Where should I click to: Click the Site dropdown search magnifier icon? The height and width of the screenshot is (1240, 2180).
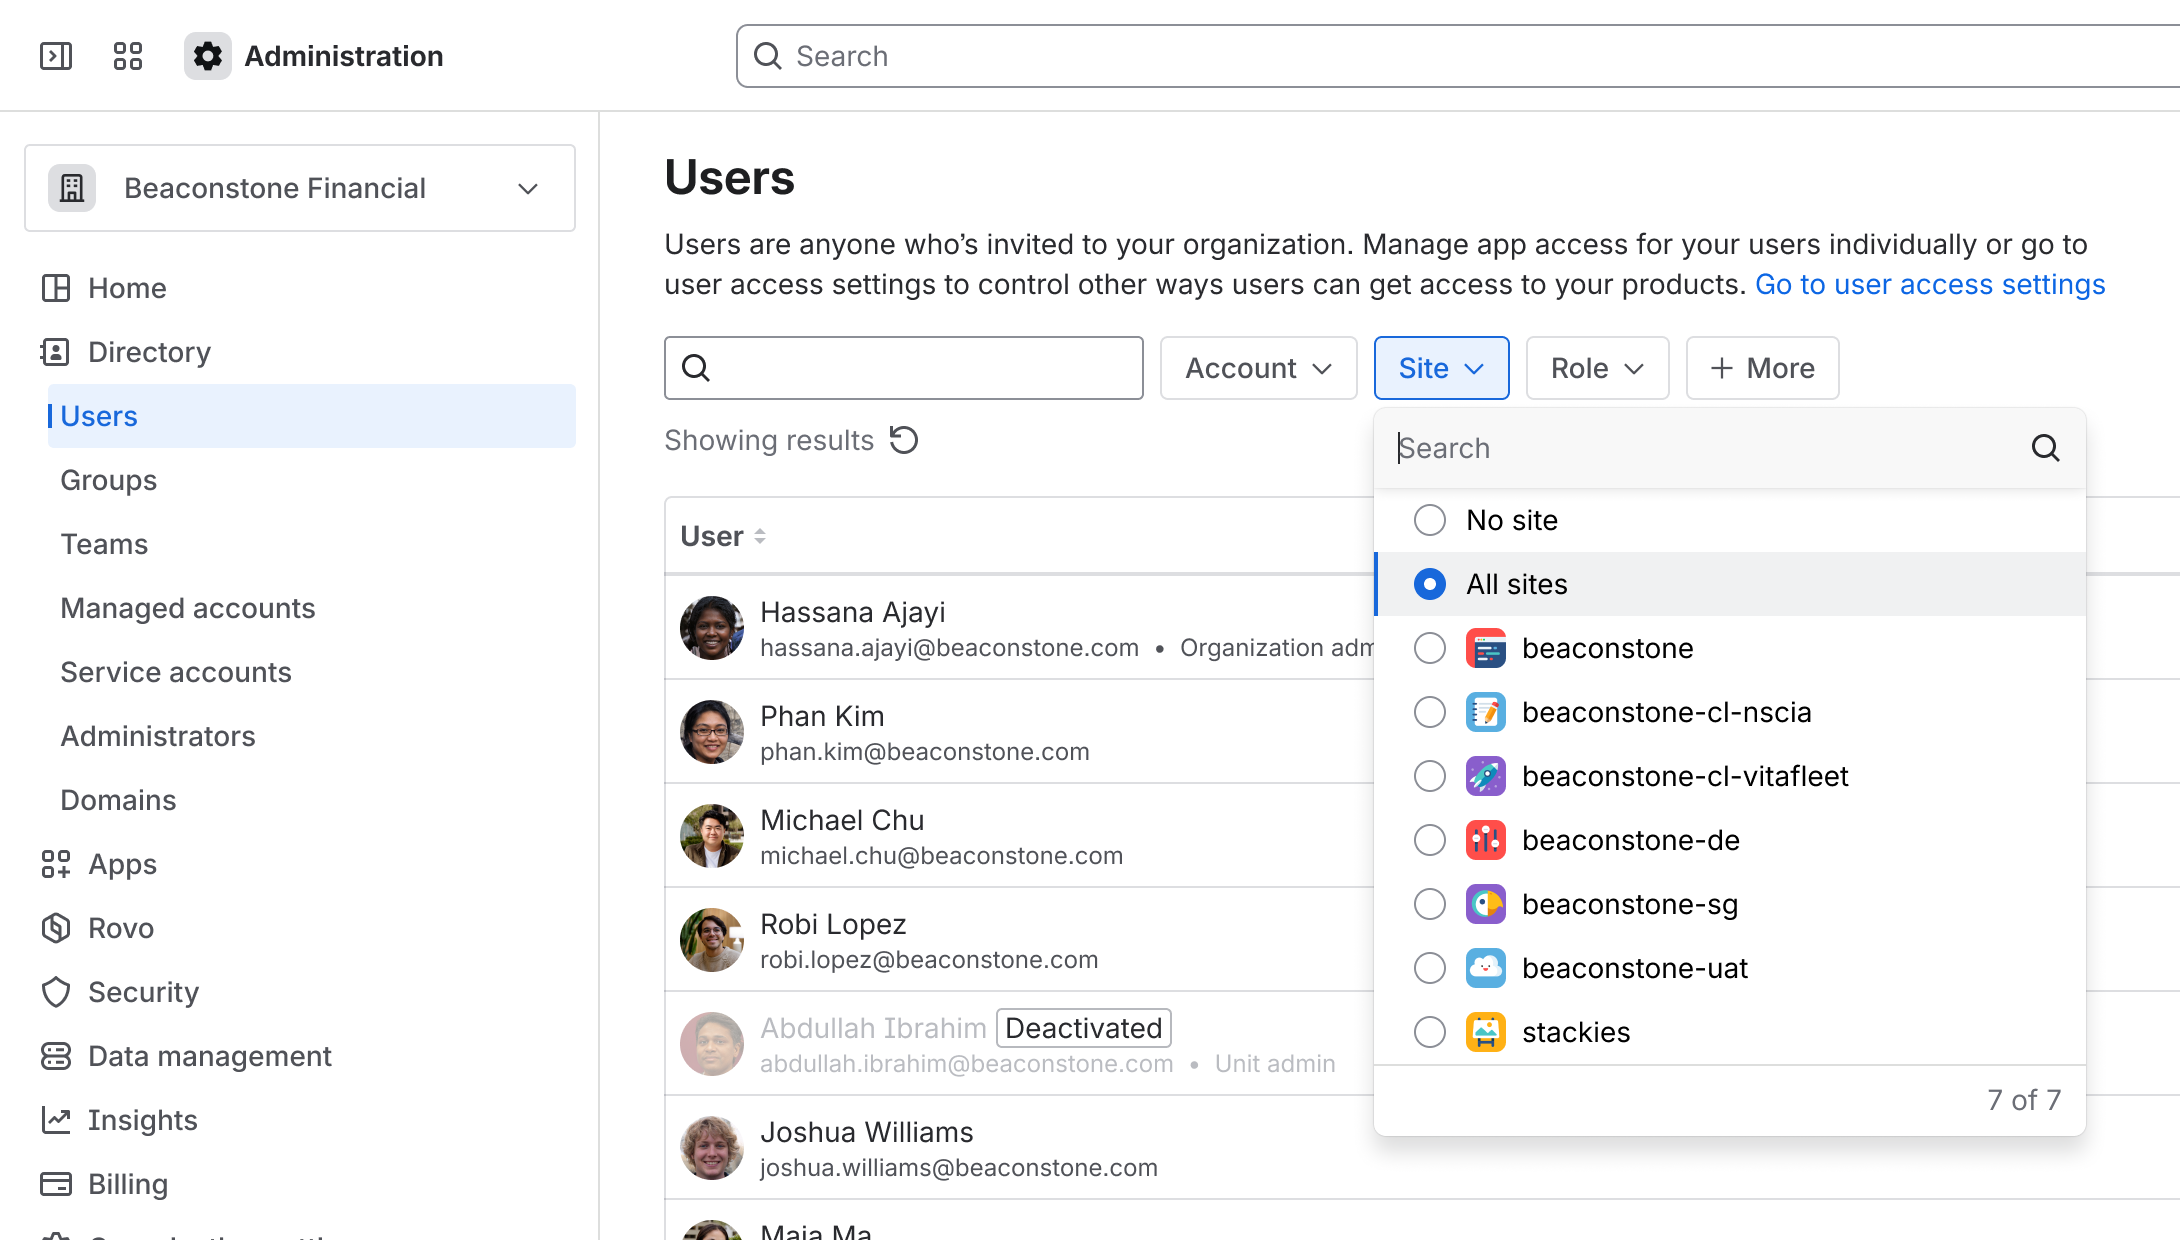(x=2045, y=448)
